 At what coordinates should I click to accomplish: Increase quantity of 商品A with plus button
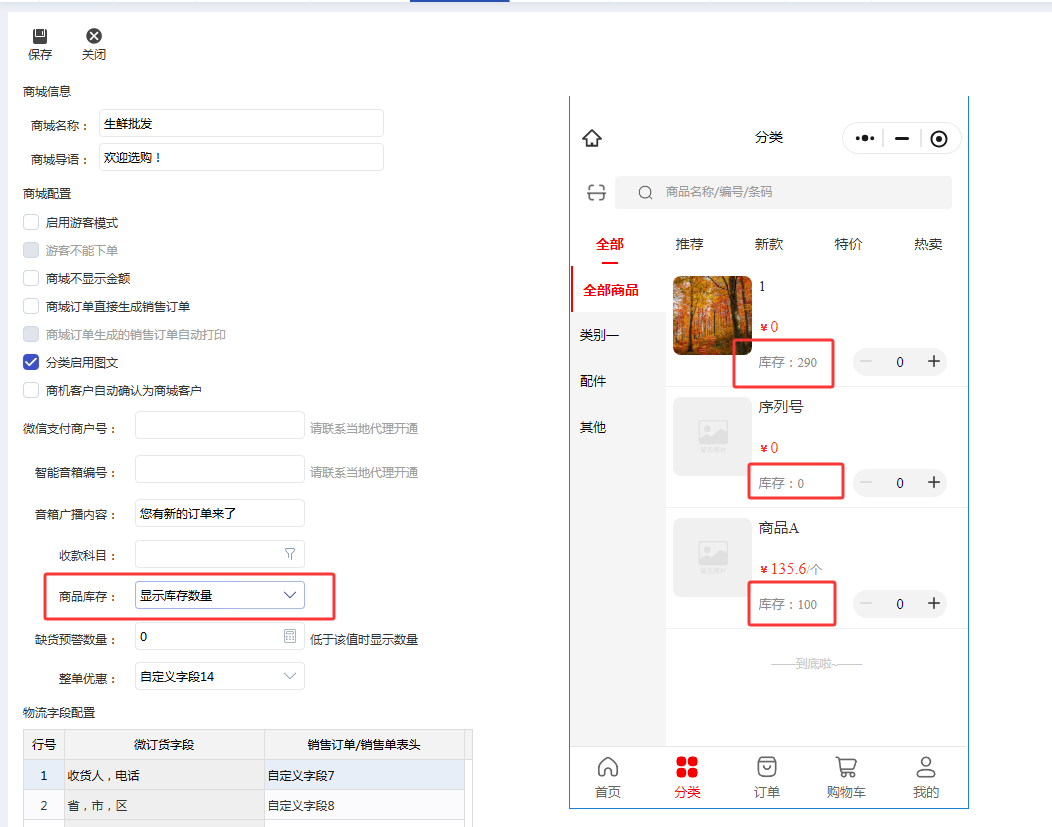[x=934, y=603]
